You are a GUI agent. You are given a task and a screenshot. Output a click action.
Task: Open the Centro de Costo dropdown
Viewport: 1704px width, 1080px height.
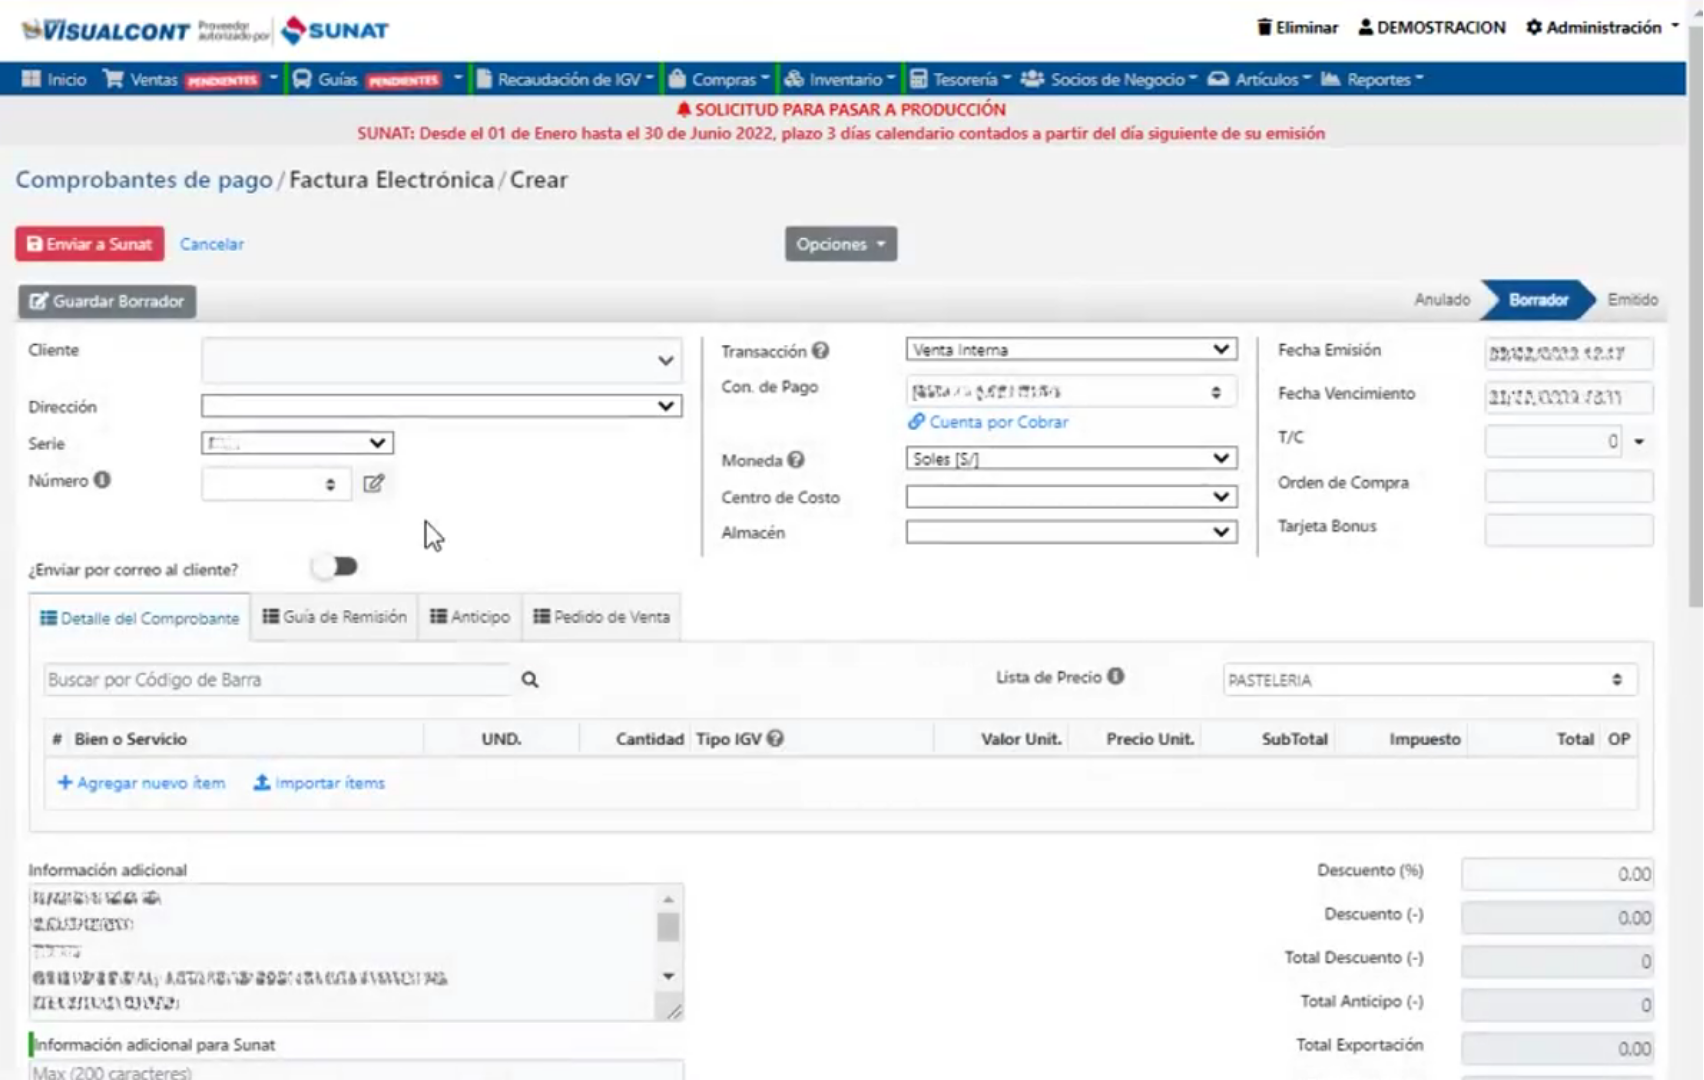point(1071,496)
